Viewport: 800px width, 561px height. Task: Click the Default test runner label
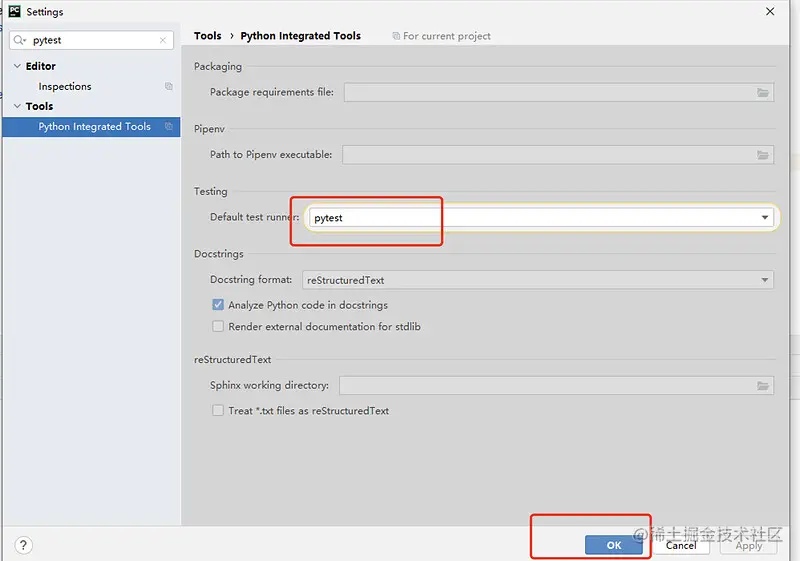pyautogui.click(x=255, y=217)
